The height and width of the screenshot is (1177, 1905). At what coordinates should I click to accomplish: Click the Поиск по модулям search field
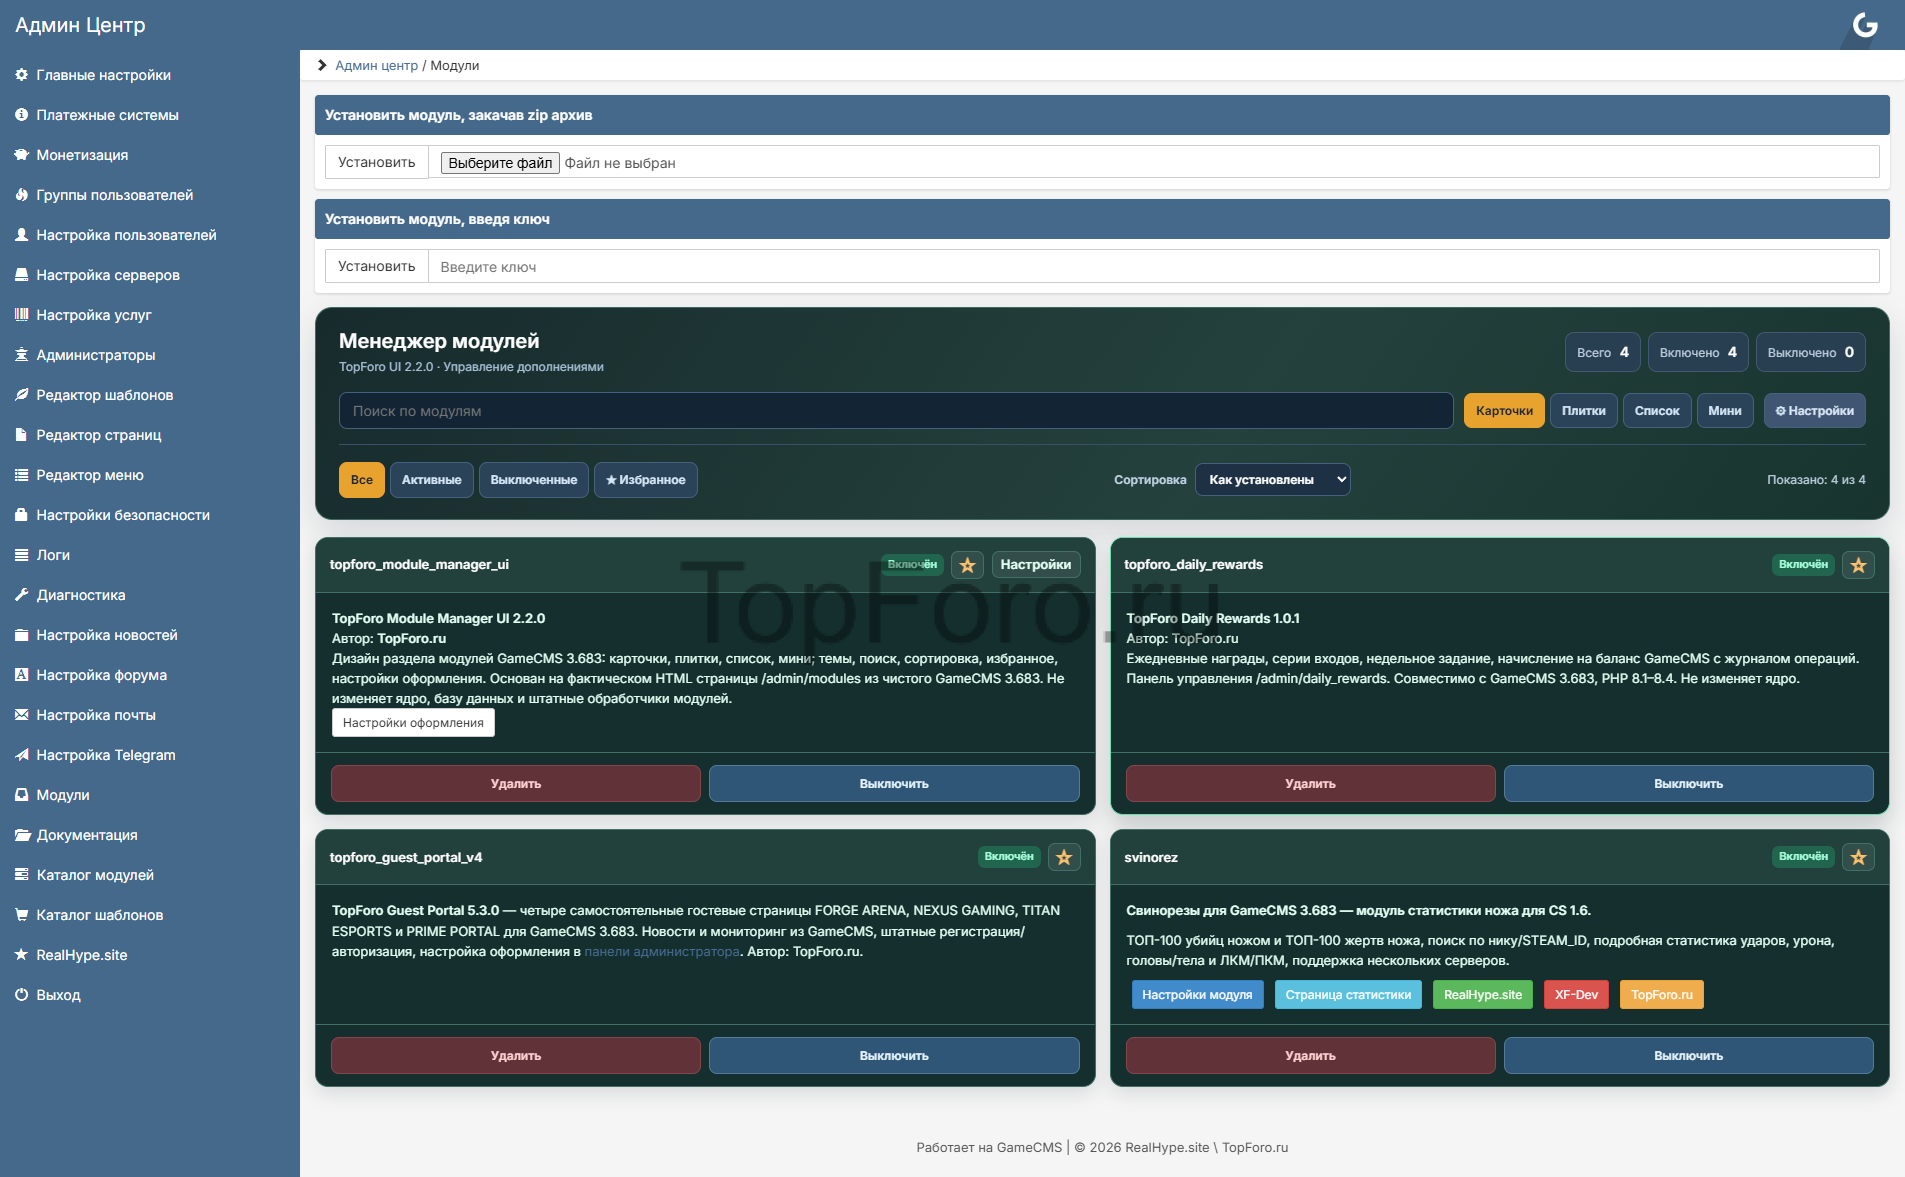(896, 411)
